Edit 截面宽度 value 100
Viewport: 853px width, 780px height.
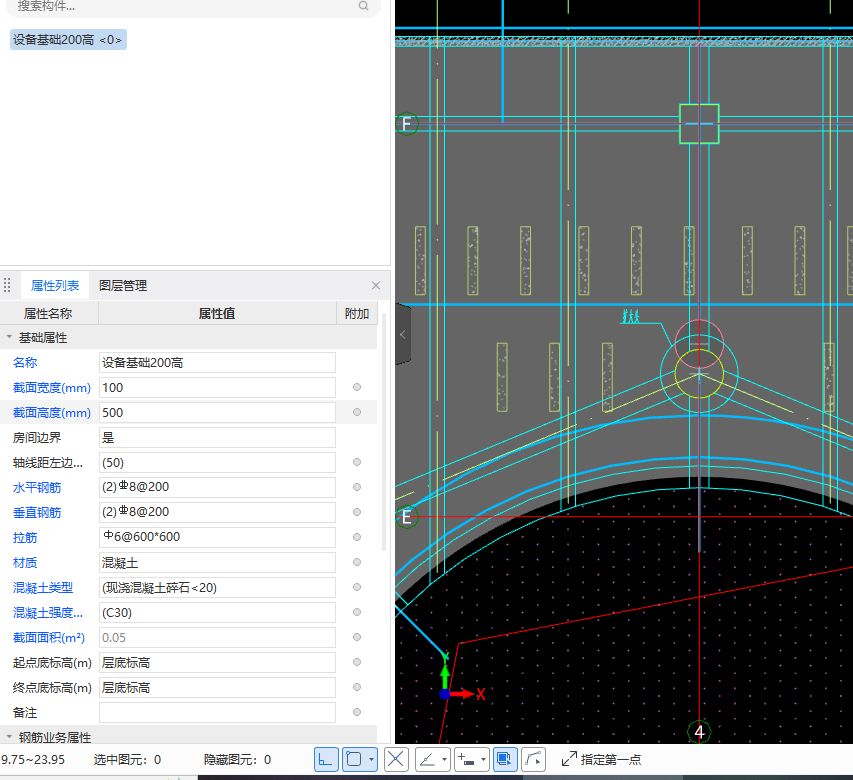pyautogui.click(x=217, y=388)
